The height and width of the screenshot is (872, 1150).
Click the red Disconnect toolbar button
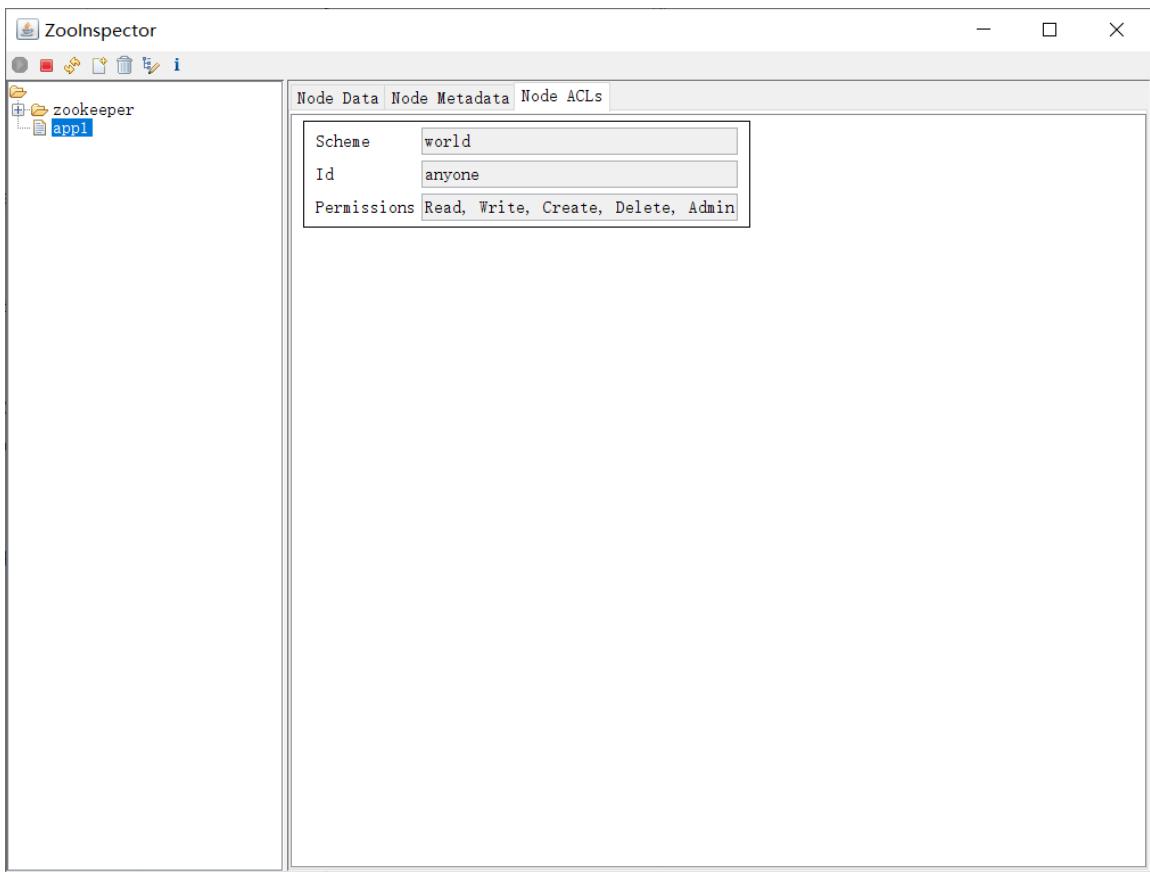pos(46,65)
